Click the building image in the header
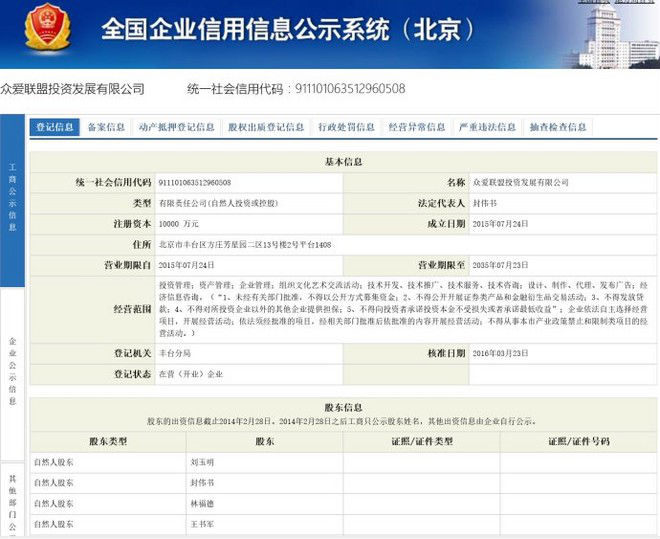The width and height of the screenshot is (660, 539). coord(617,34)
